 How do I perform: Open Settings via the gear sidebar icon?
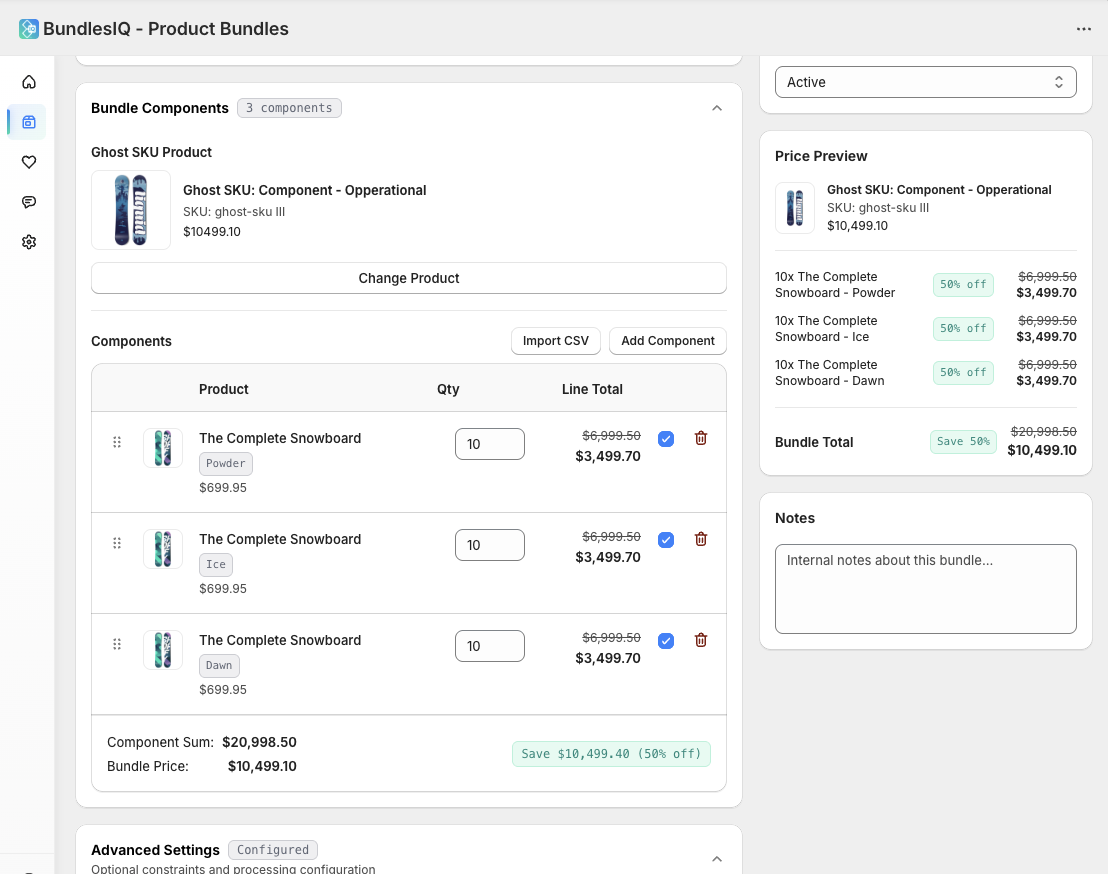pyautogui.click(x=28, y=242)
